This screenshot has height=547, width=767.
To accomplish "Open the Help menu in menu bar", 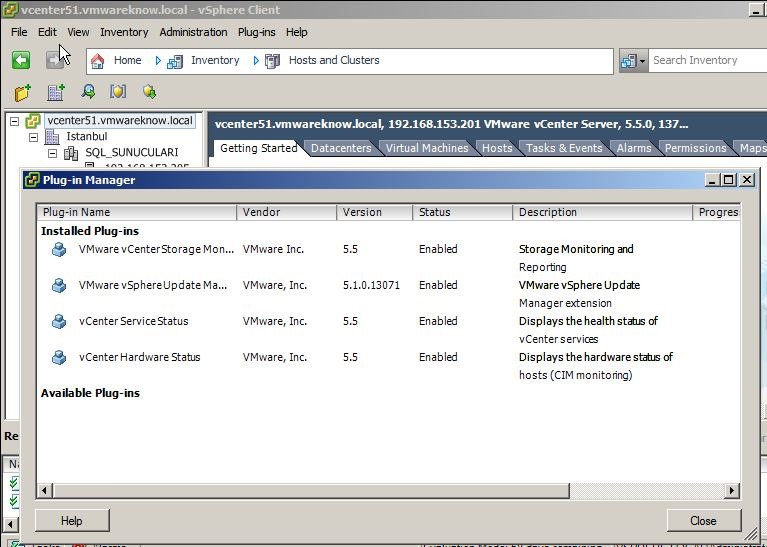I will coord(296,32).
